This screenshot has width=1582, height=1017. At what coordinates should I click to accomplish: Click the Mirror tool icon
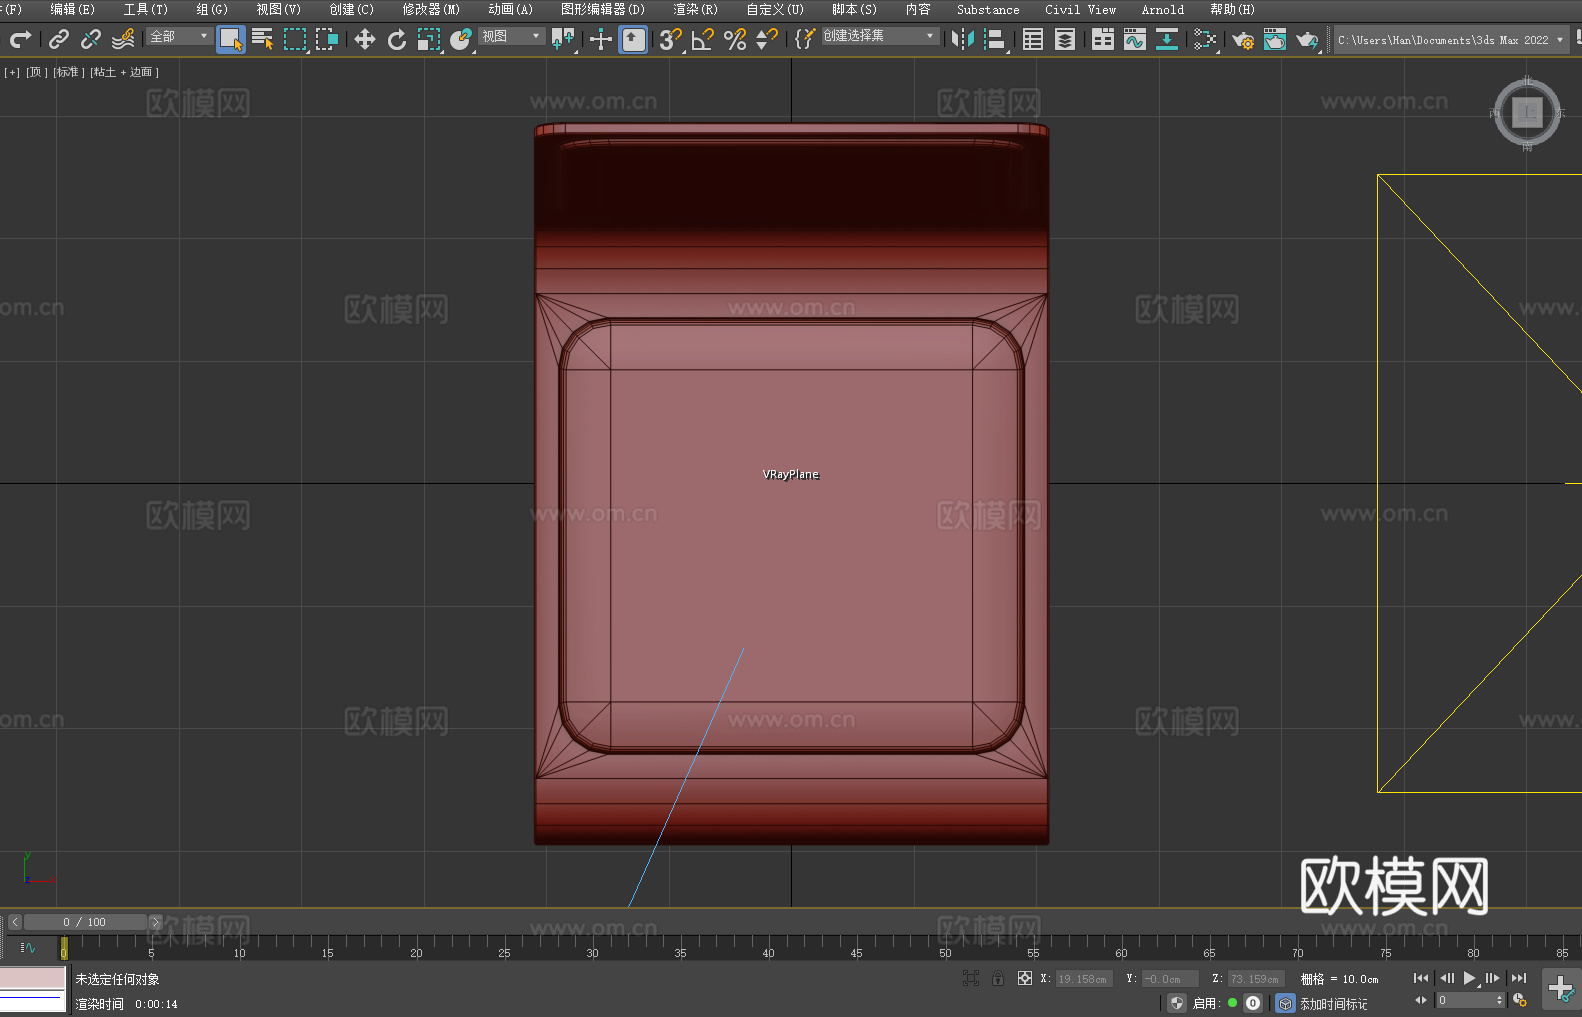963,39
